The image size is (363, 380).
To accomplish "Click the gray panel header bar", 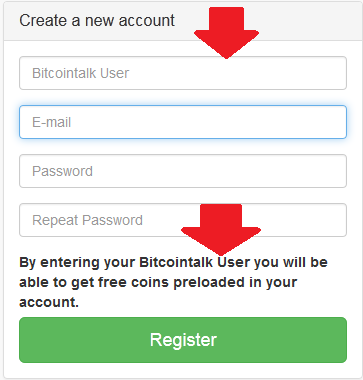I will [x=181, y=21].
